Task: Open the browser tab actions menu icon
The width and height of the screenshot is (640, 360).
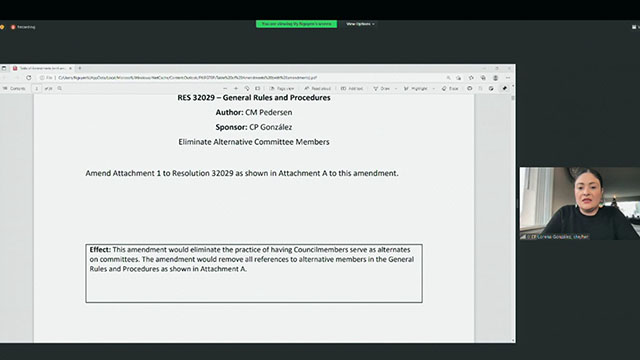Action: click(4, 68)
